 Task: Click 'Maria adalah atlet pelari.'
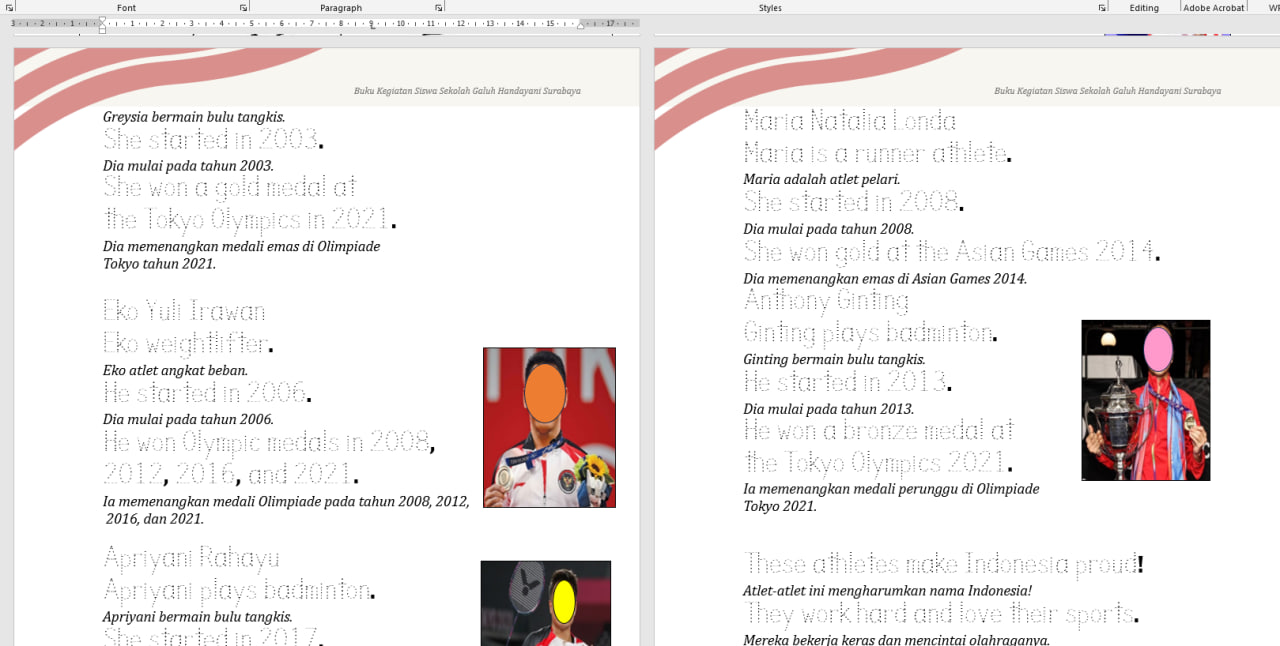pos(821,180)
